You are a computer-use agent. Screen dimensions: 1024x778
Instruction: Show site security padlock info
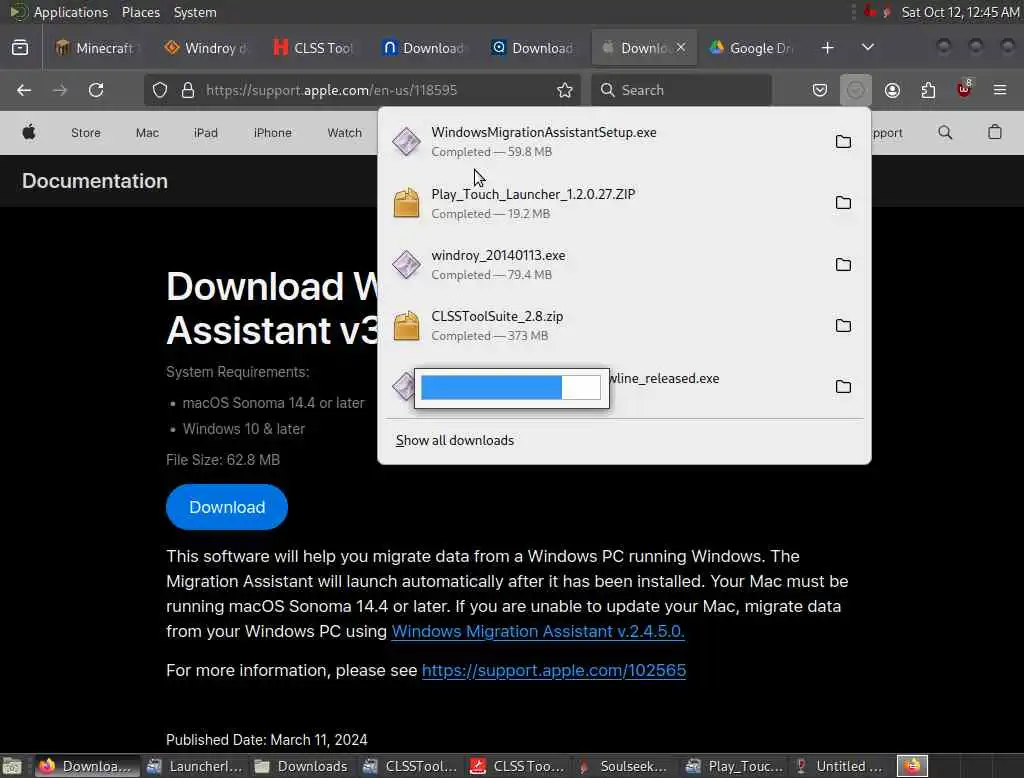188,90
